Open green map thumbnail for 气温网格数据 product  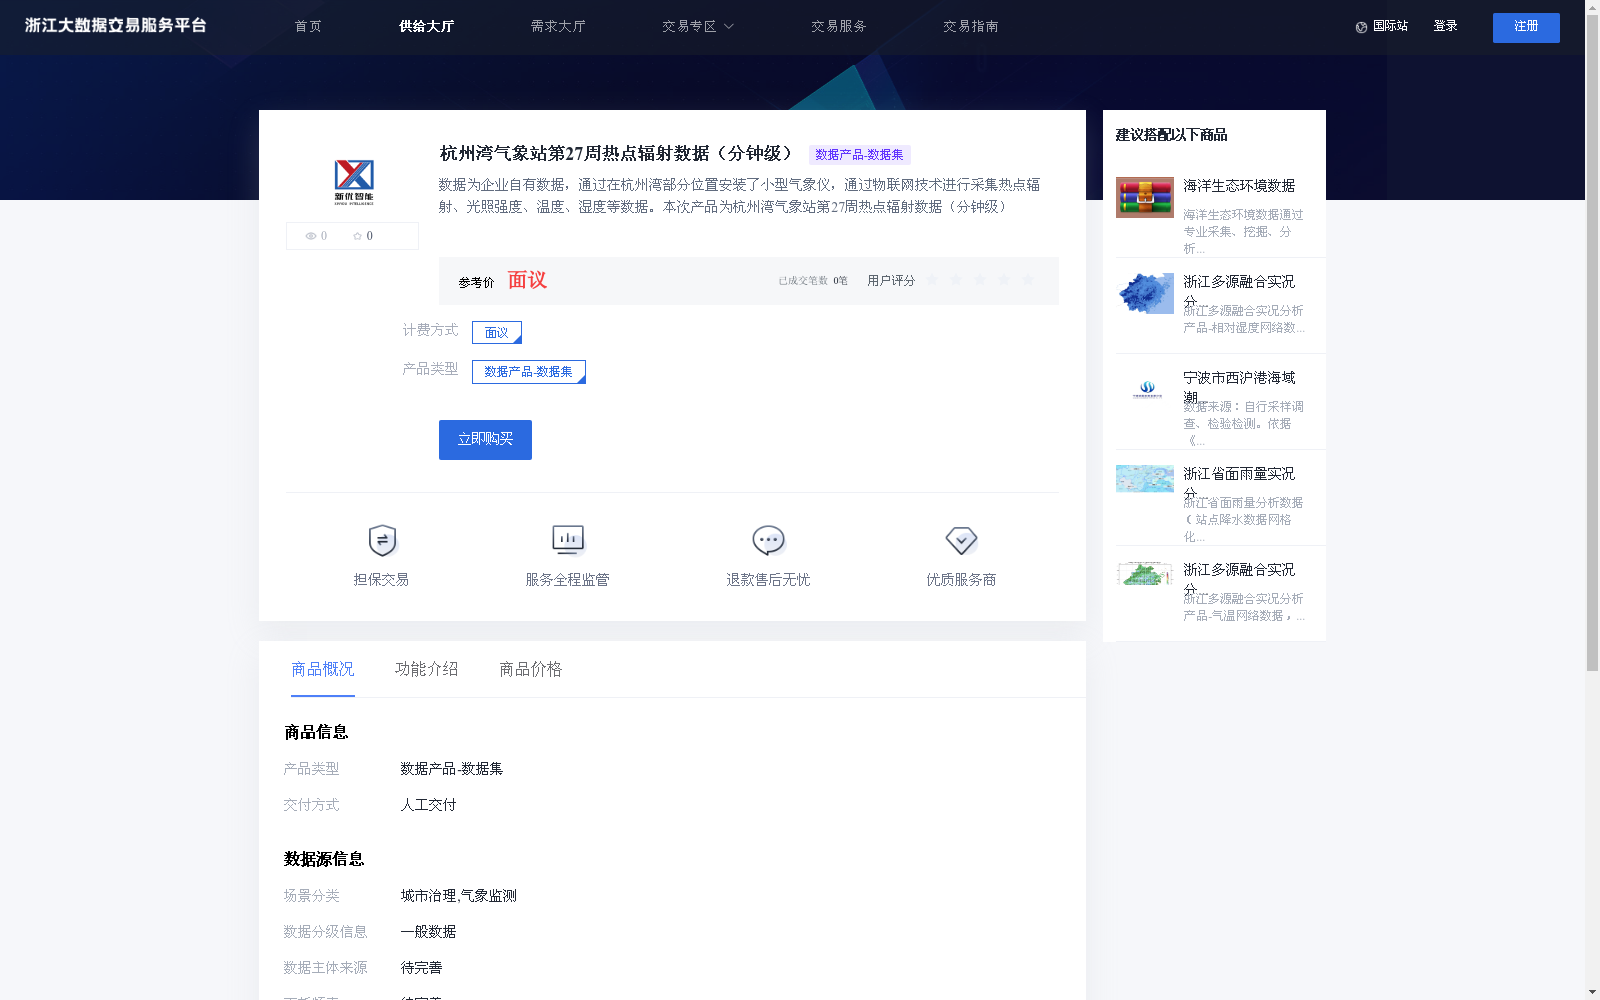(x=1145, y=574)
